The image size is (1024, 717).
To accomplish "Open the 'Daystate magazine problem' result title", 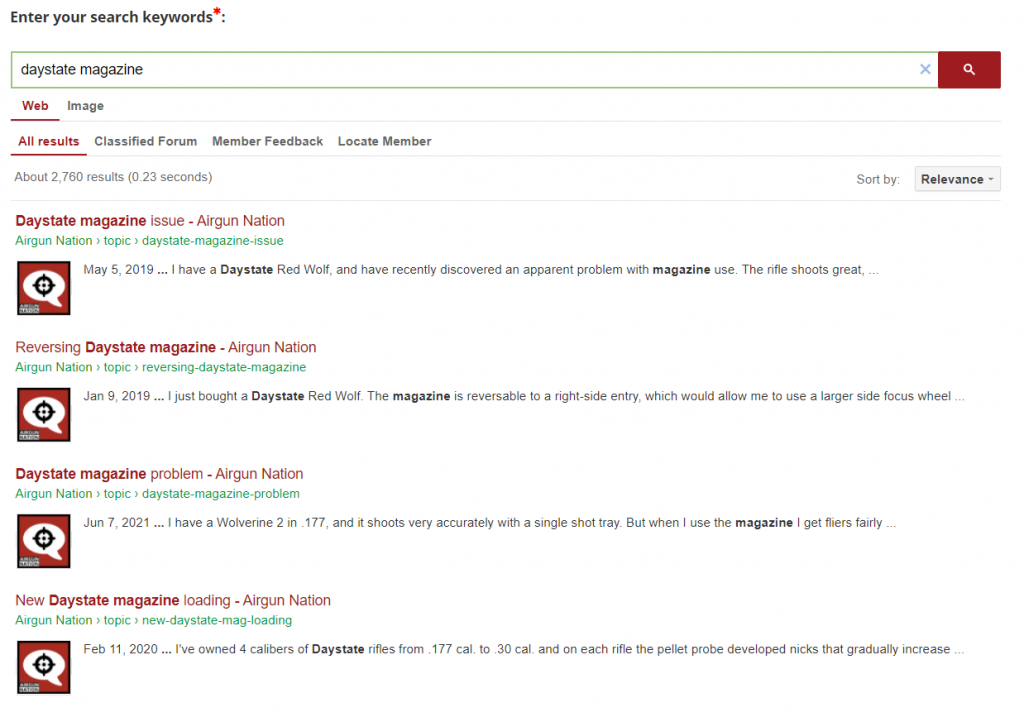I will [159, 474].
